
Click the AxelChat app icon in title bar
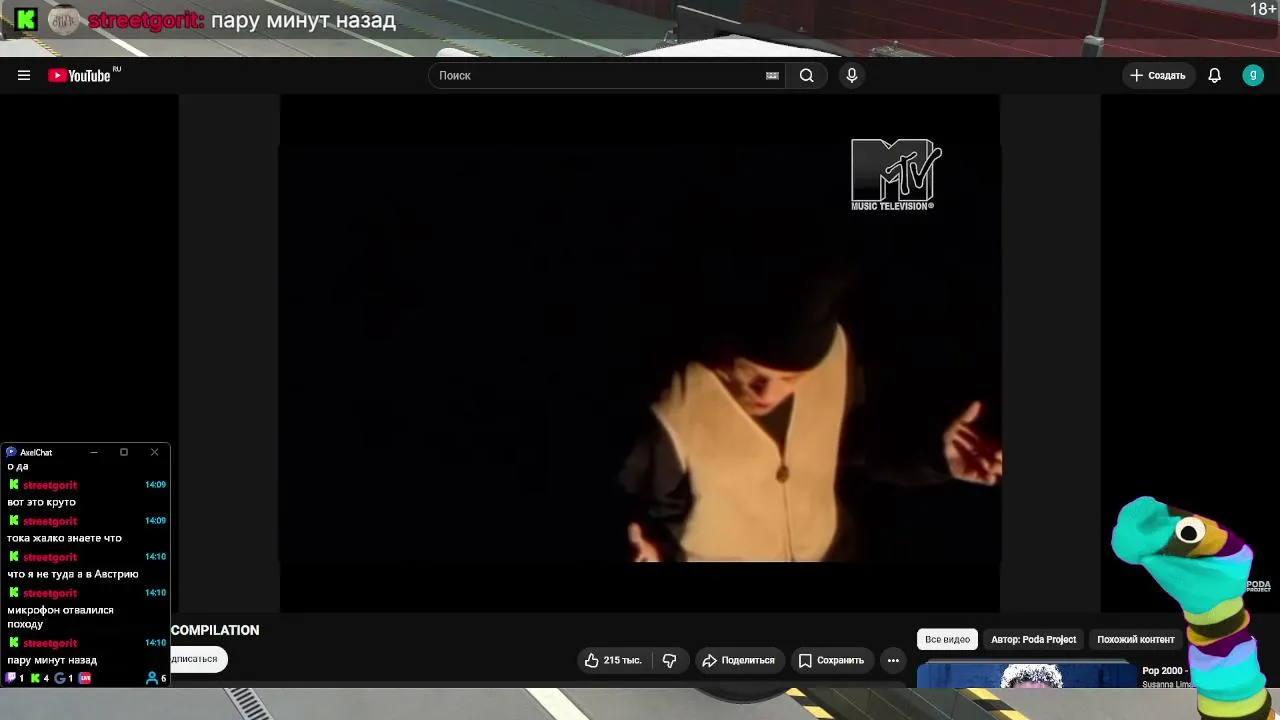coord(11,452)
